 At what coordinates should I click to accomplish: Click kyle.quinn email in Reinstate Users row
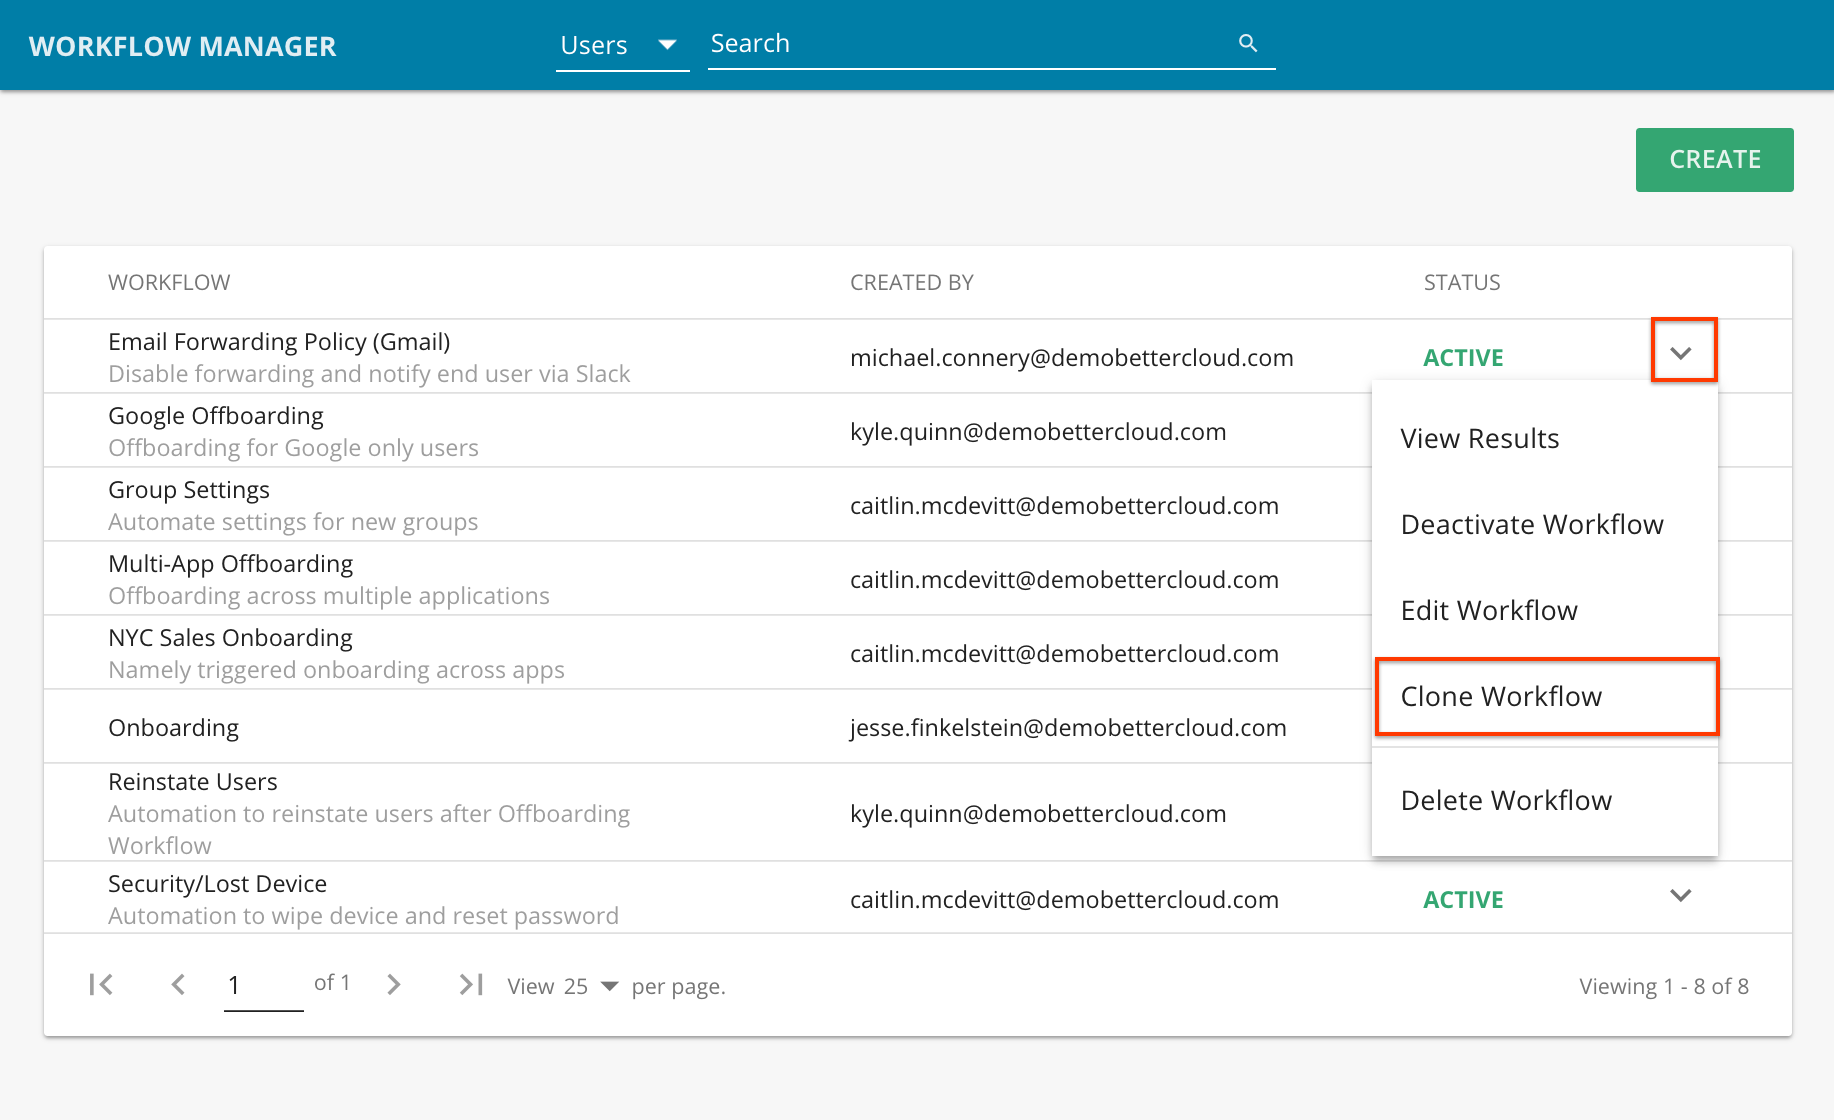(x=1038, y=814)
